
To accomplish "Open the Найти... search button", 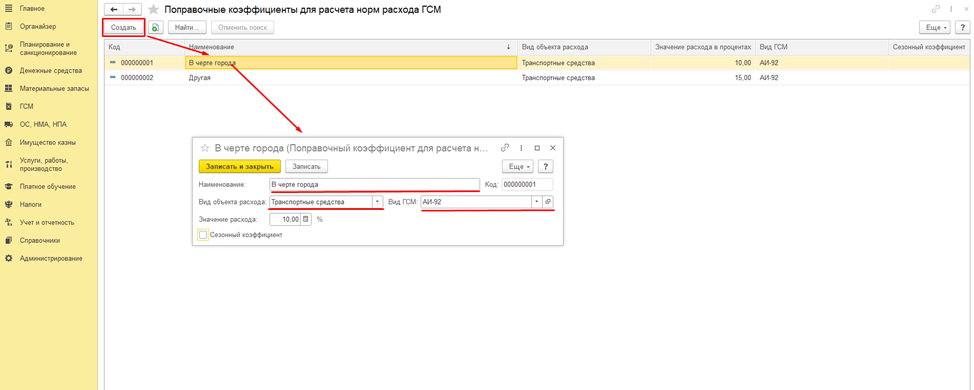I will tap(187, 27).
